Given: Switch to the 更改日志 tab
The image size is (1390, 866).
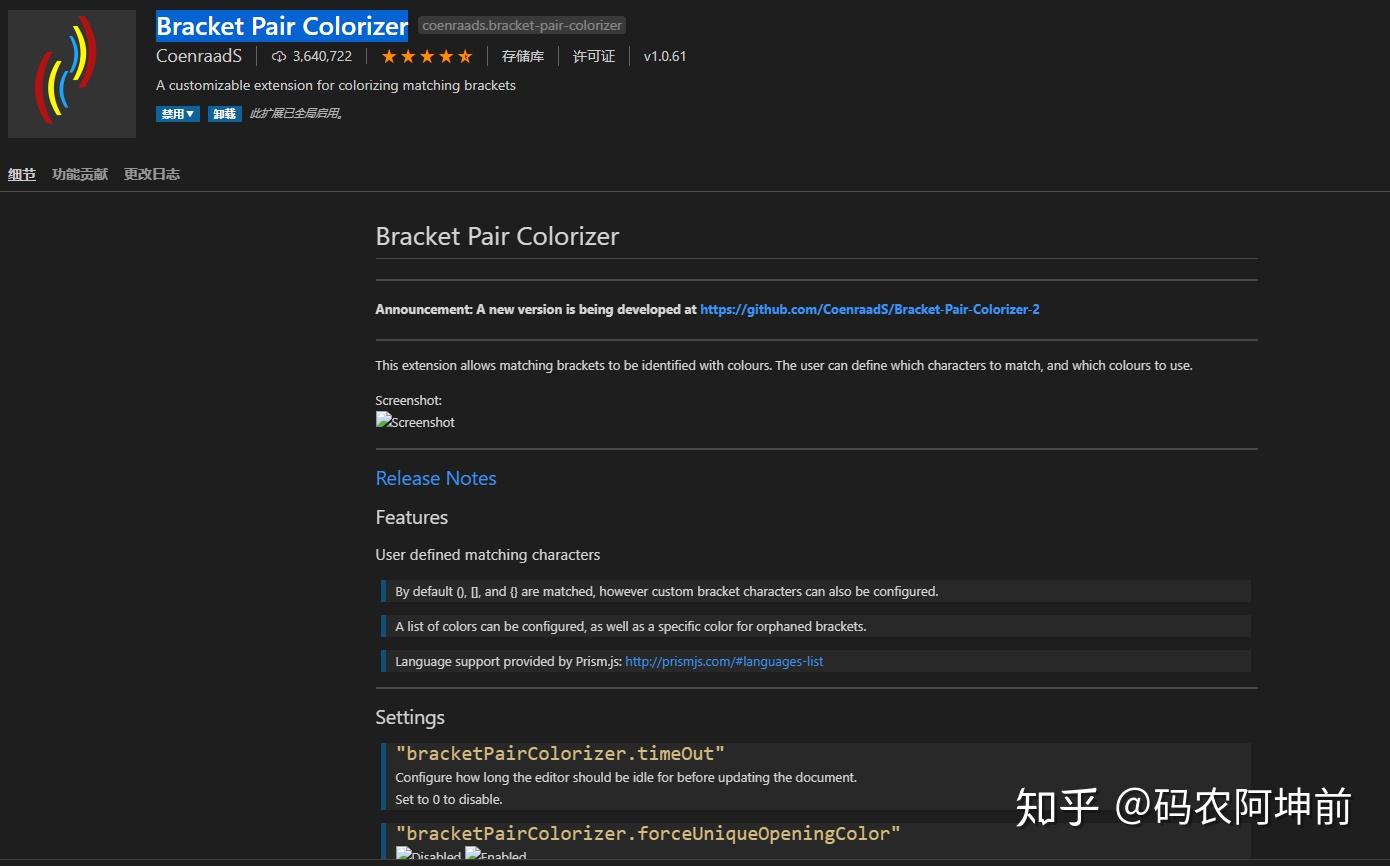Looking at the screenshot, I should click(151, 173).
